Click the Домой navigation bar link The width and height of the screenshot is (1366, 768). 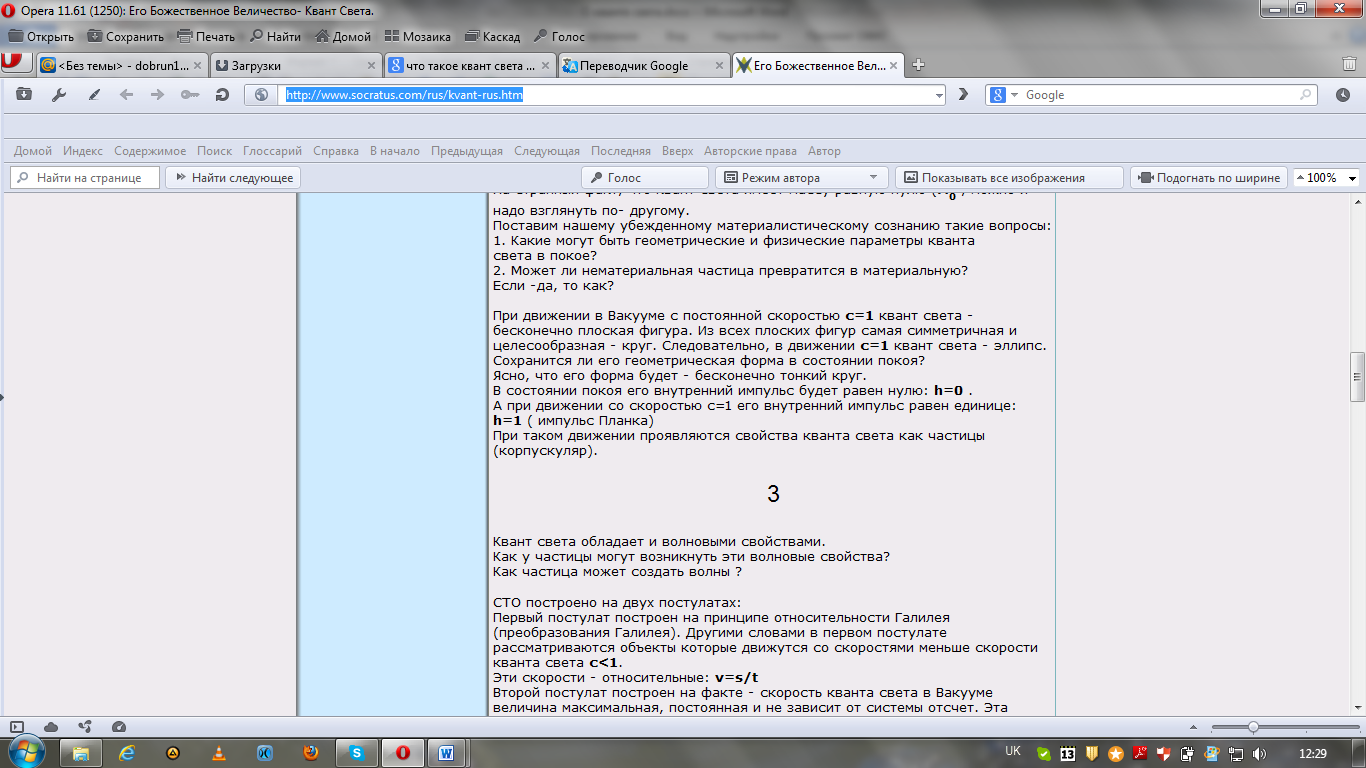coord(33,151)
